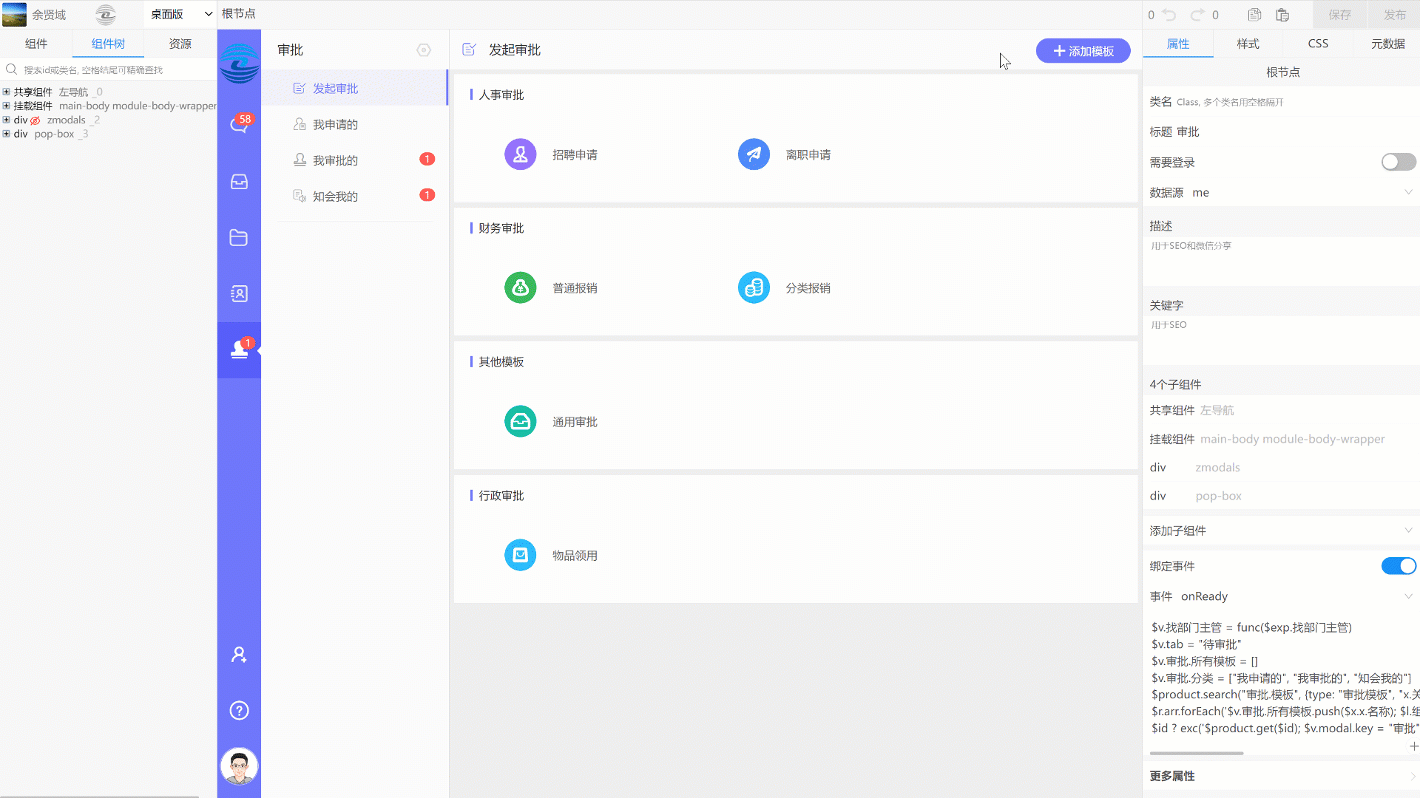1420x798 pixels.
Task: Toggle the 需要登录 switch
Action: (x=1399, y=162)
